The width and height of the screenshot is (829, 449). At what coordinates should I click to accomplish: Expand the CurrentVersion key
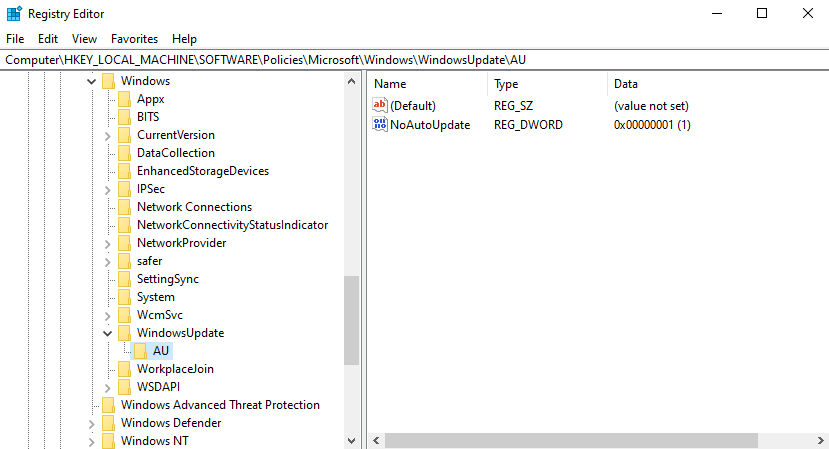pyautogui.click(x=107, y=136)
